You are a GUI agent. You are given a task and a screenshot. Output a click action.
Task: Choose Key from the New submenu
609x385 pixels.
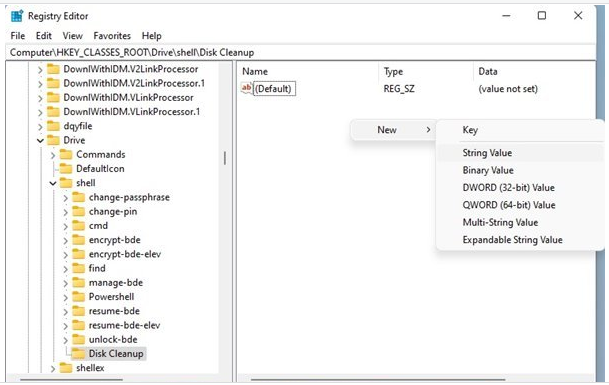click(x=520, y=130)
